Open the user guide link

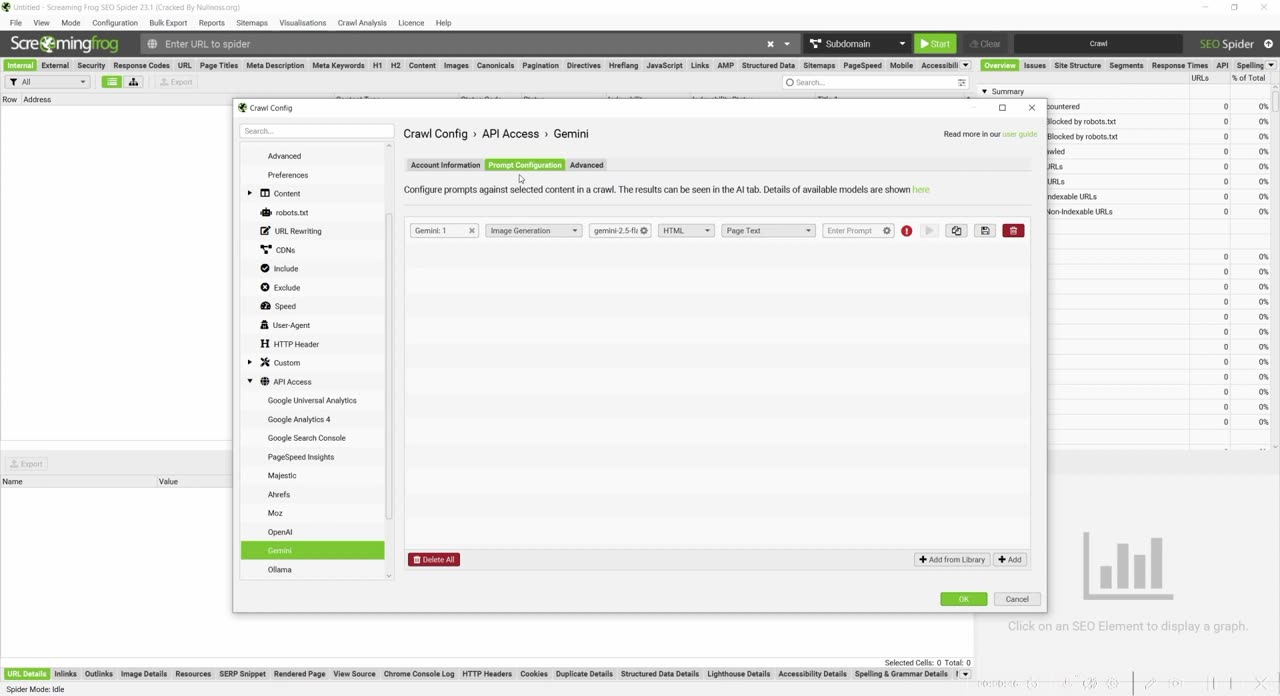click(1020, 134)
